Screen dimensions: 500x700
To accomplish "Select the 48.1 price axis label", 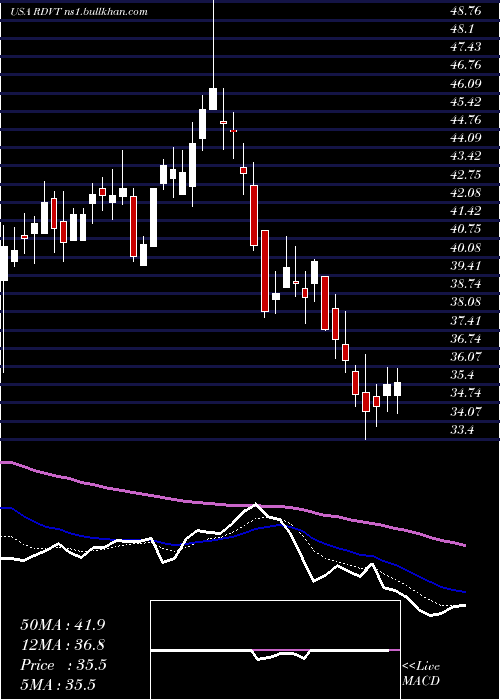I will [462, 29].
